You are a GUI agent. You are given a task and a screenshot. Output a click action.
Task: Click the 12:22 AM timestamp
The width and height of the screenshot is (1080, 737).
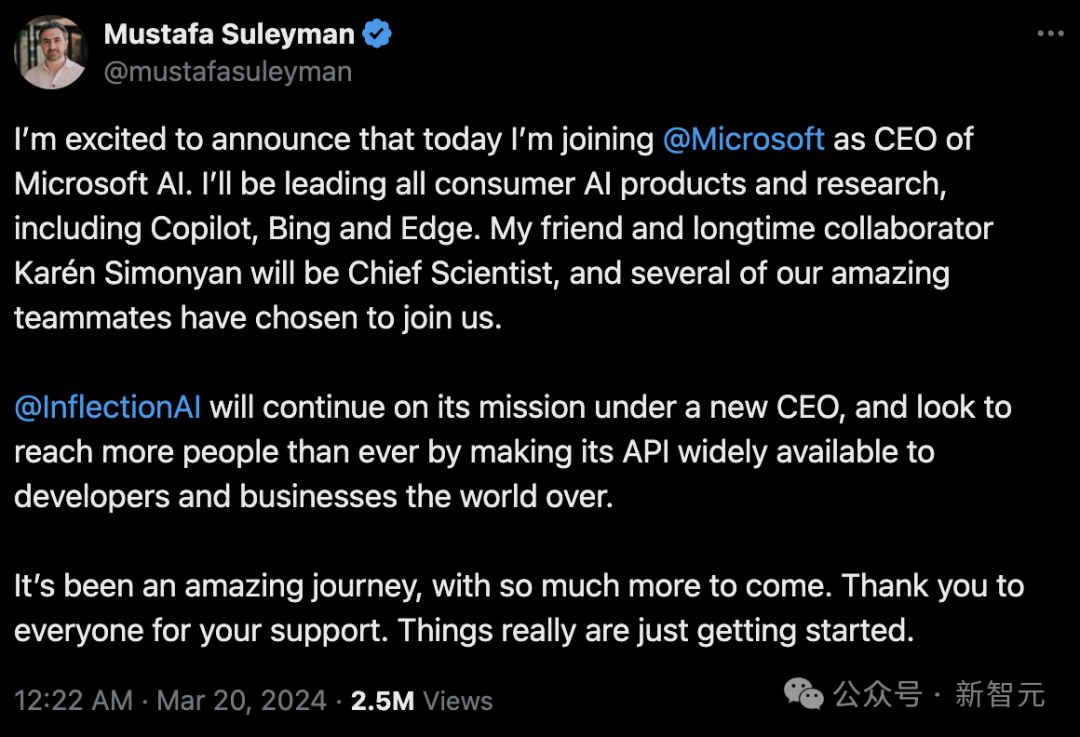click(x=73, y=700)
